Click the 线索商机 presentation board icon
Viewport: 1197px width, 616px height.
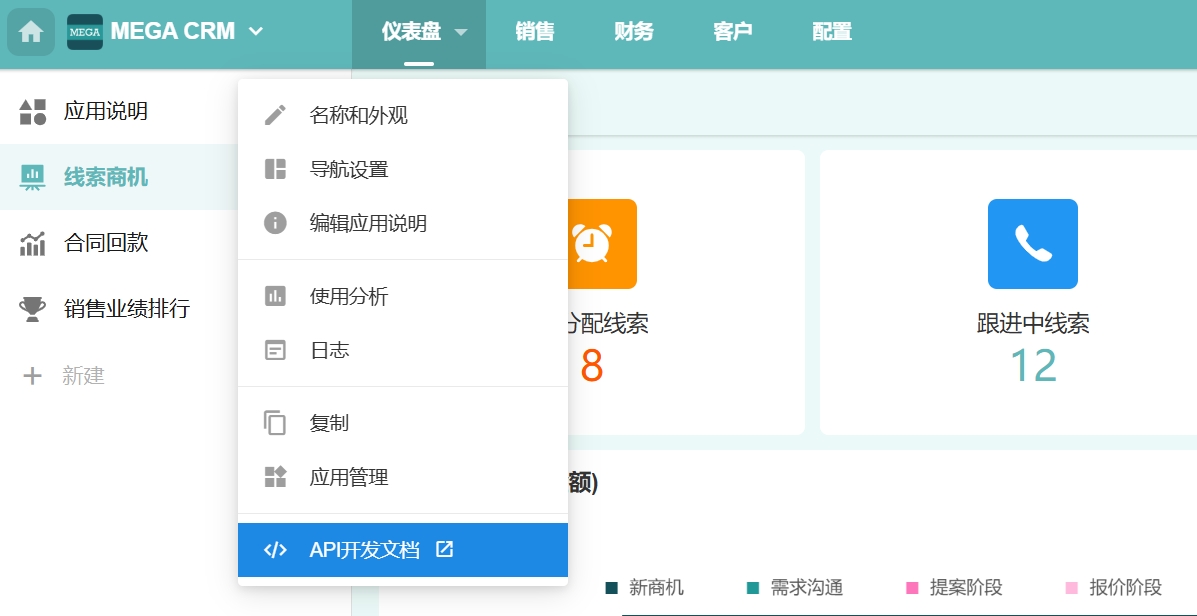33,178
